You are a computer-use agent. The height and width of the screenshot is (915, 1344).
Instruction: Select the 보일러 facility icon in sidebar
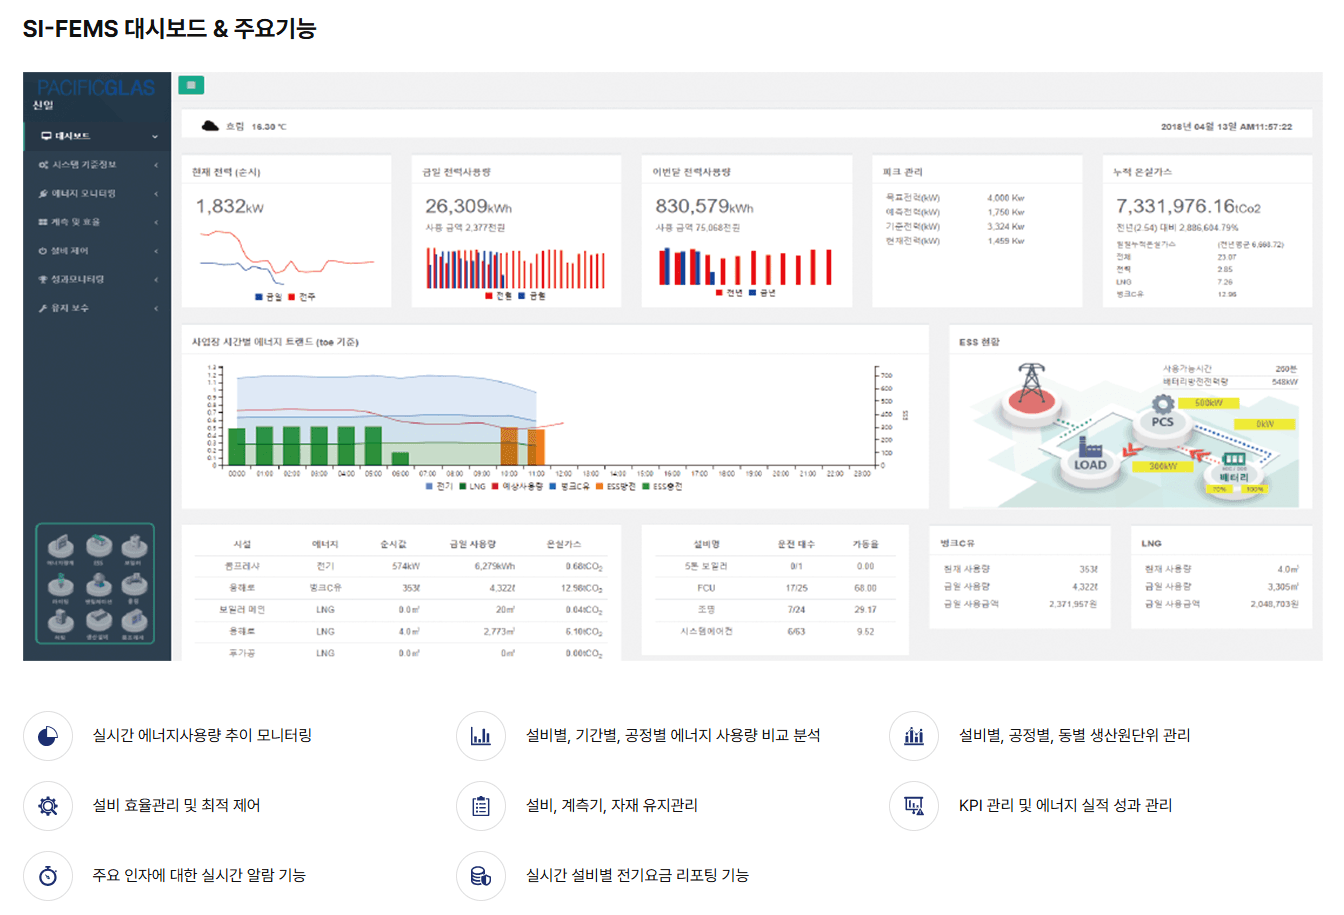point(133,545)
